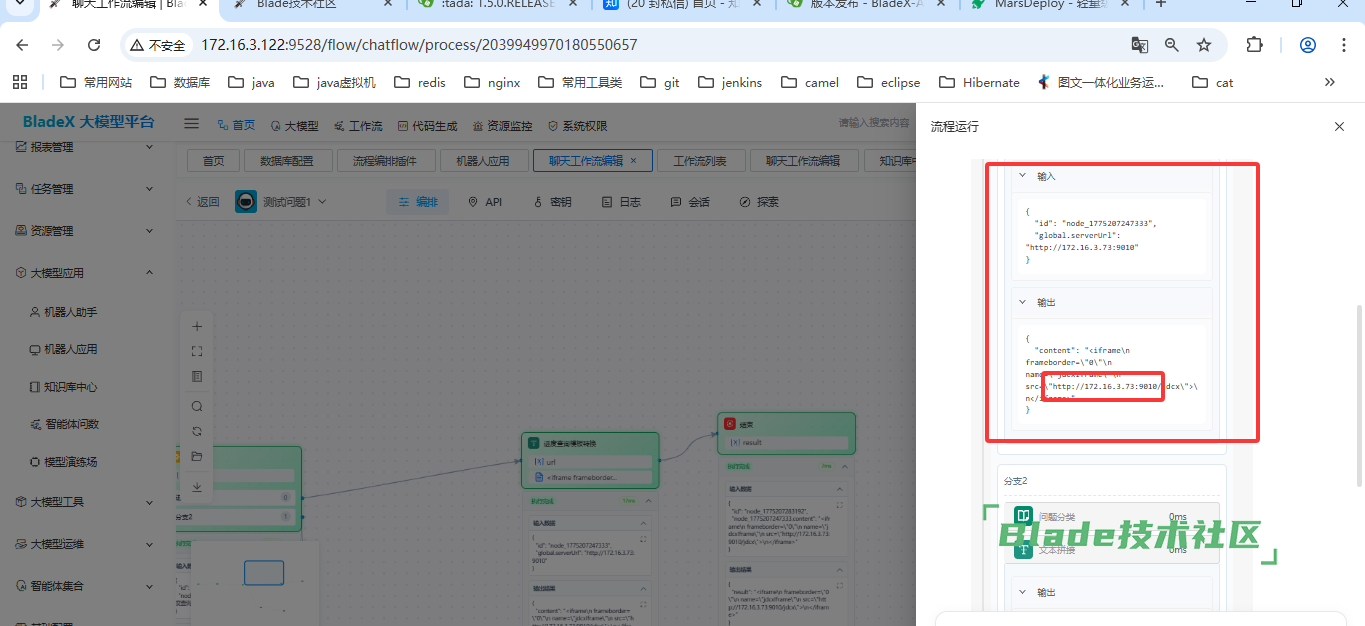Click the zoom-in plus icon on canvas toolbar
This screenshot has width=1365, height=626.
coord(197,327)
